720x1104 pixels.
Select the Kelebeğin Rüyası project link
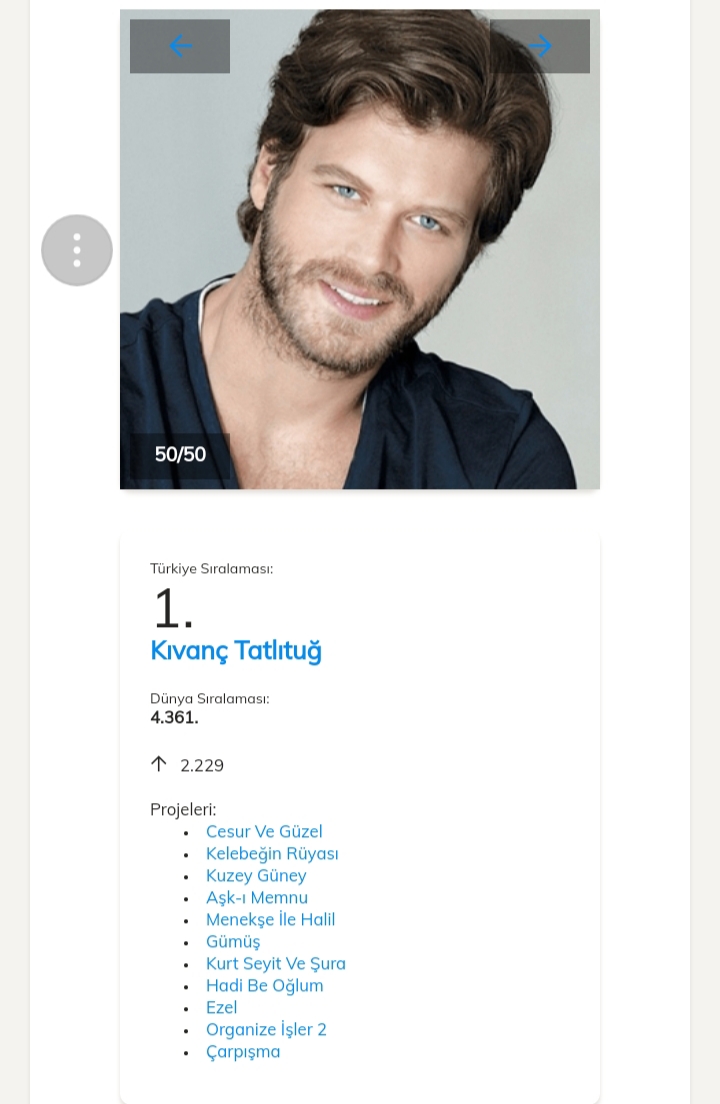pos(272,854)
